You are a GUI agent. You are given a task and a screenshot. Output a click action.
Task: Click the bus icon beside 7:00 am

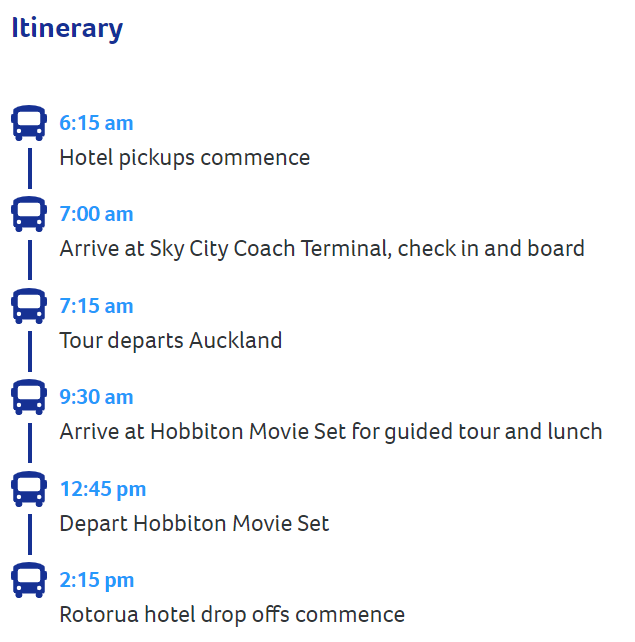pos(29,214)
